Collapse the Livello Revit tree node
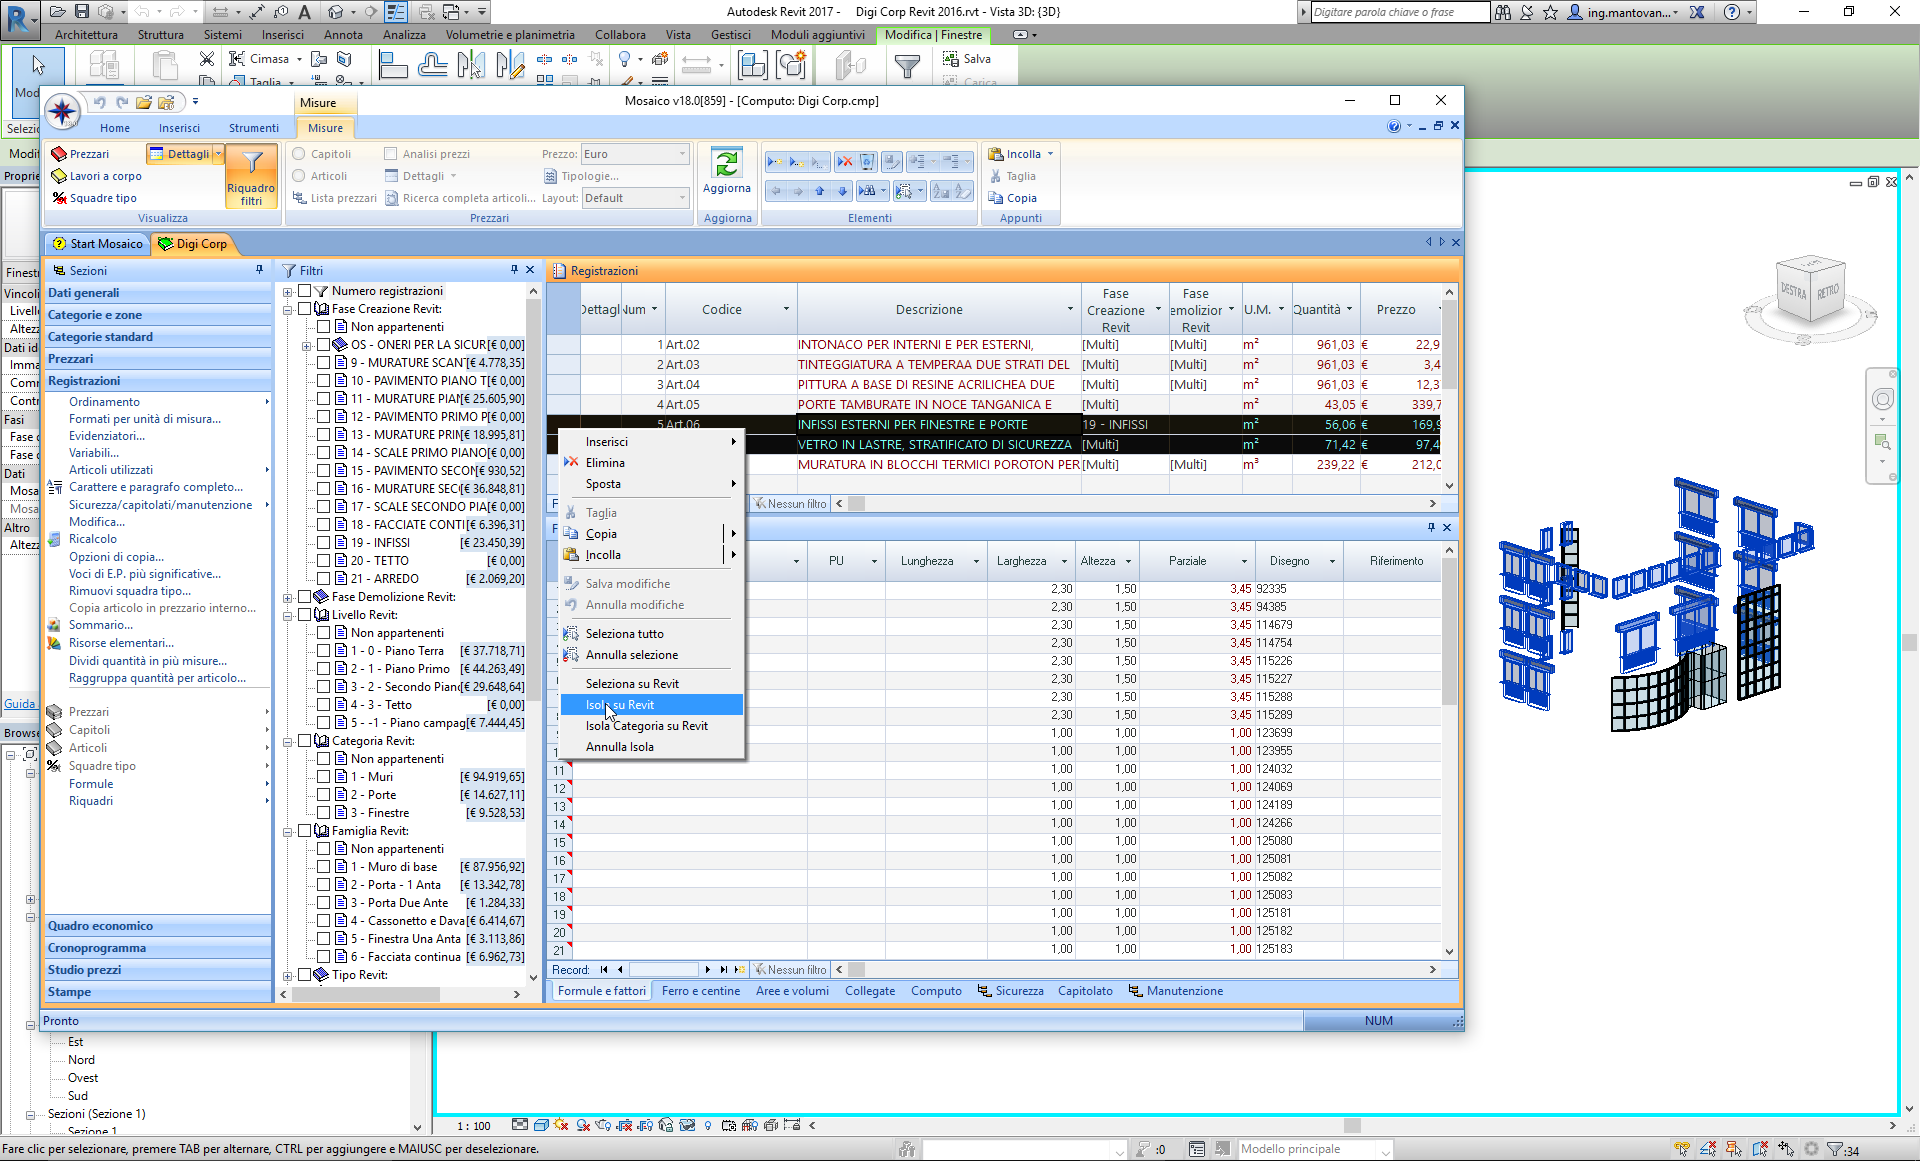 [x=288, y=615]
